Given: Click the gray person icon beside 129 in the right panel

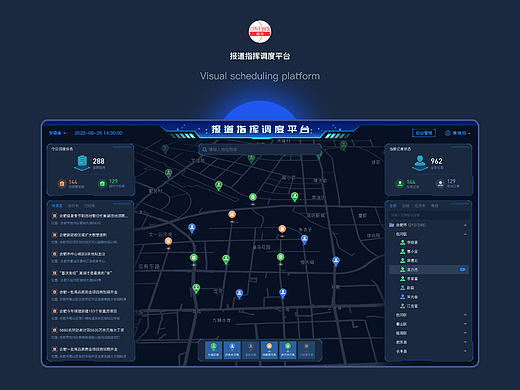Looking at the screenshot, I should (x=440, y=183).
